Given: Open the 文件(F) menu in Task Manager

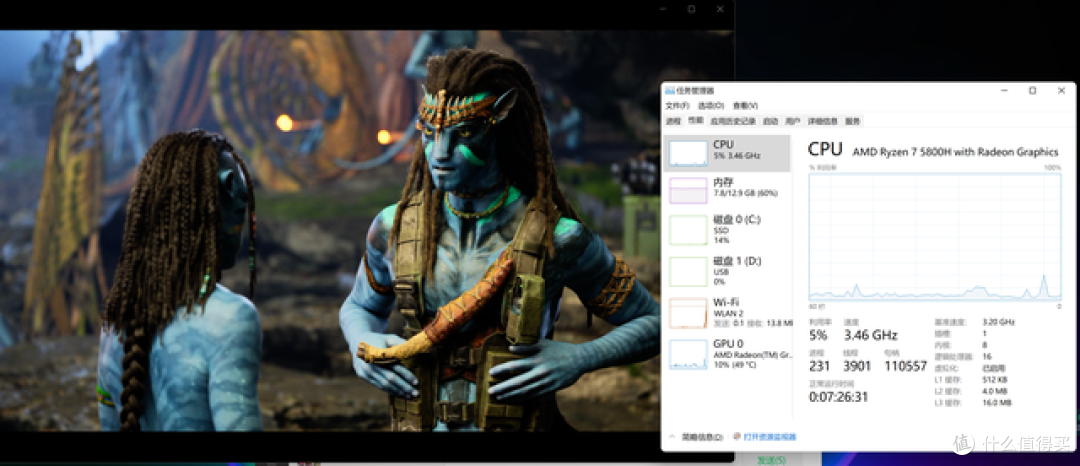Looking at the screenshot, I should pos(677,106).
